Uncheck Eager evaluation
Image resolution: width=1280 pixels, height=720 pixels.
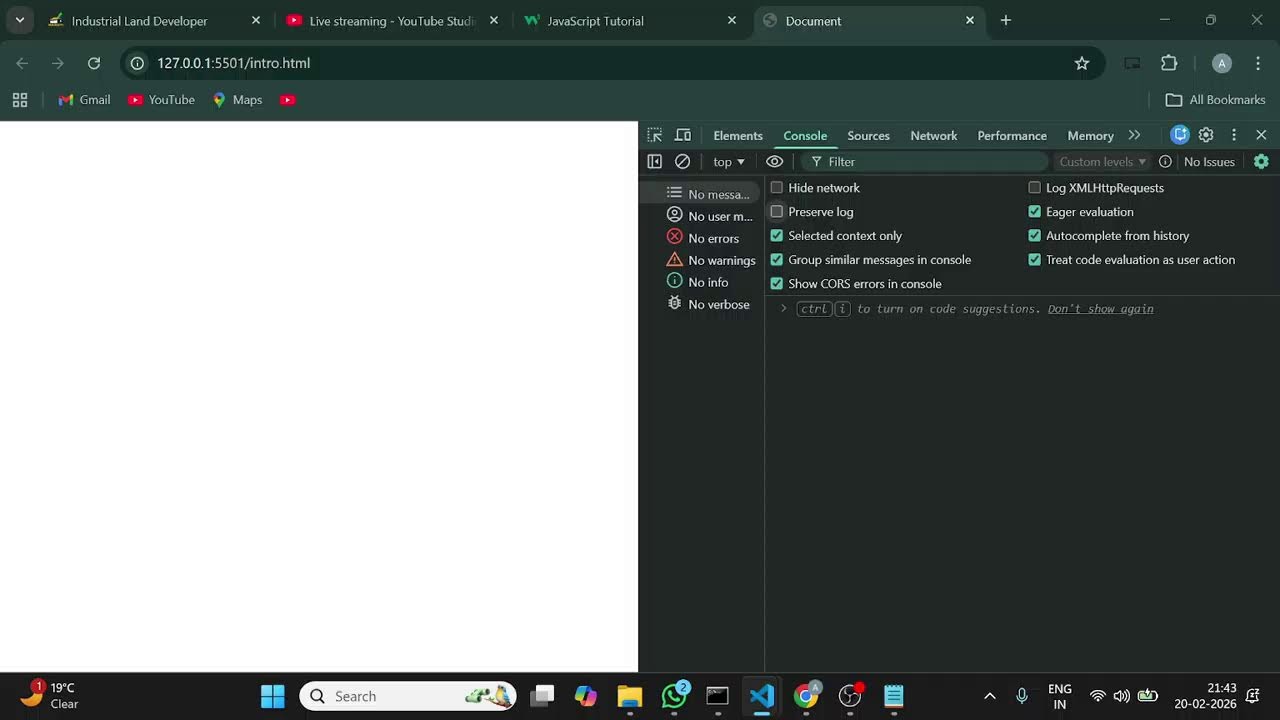pos(1035,211)
